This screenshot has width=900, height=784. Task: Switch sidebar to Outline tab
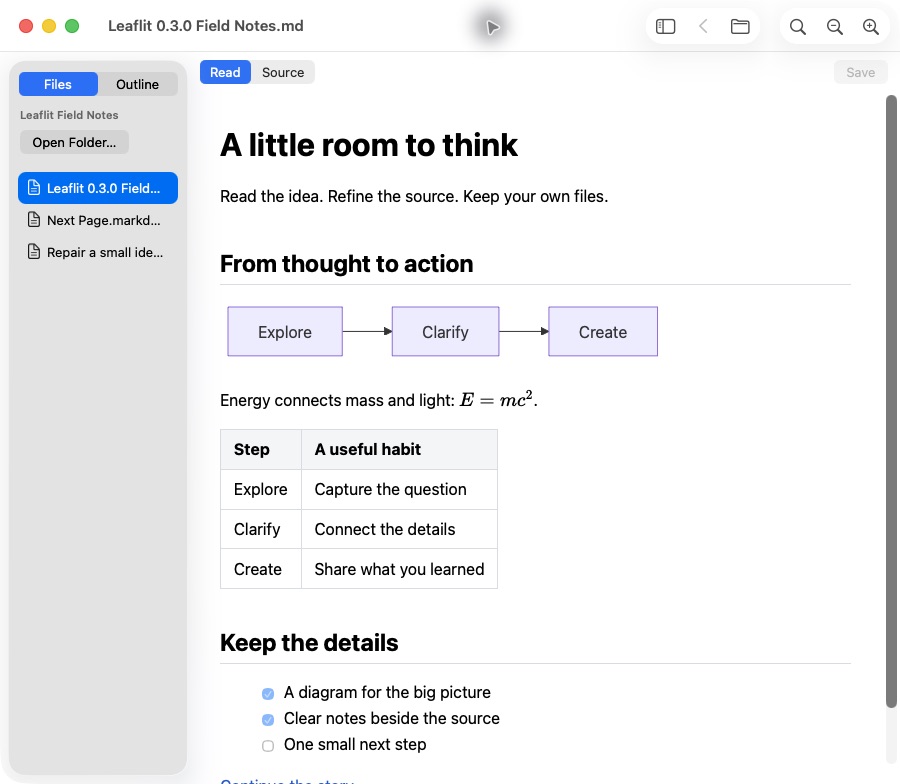[x=137, y=84]
